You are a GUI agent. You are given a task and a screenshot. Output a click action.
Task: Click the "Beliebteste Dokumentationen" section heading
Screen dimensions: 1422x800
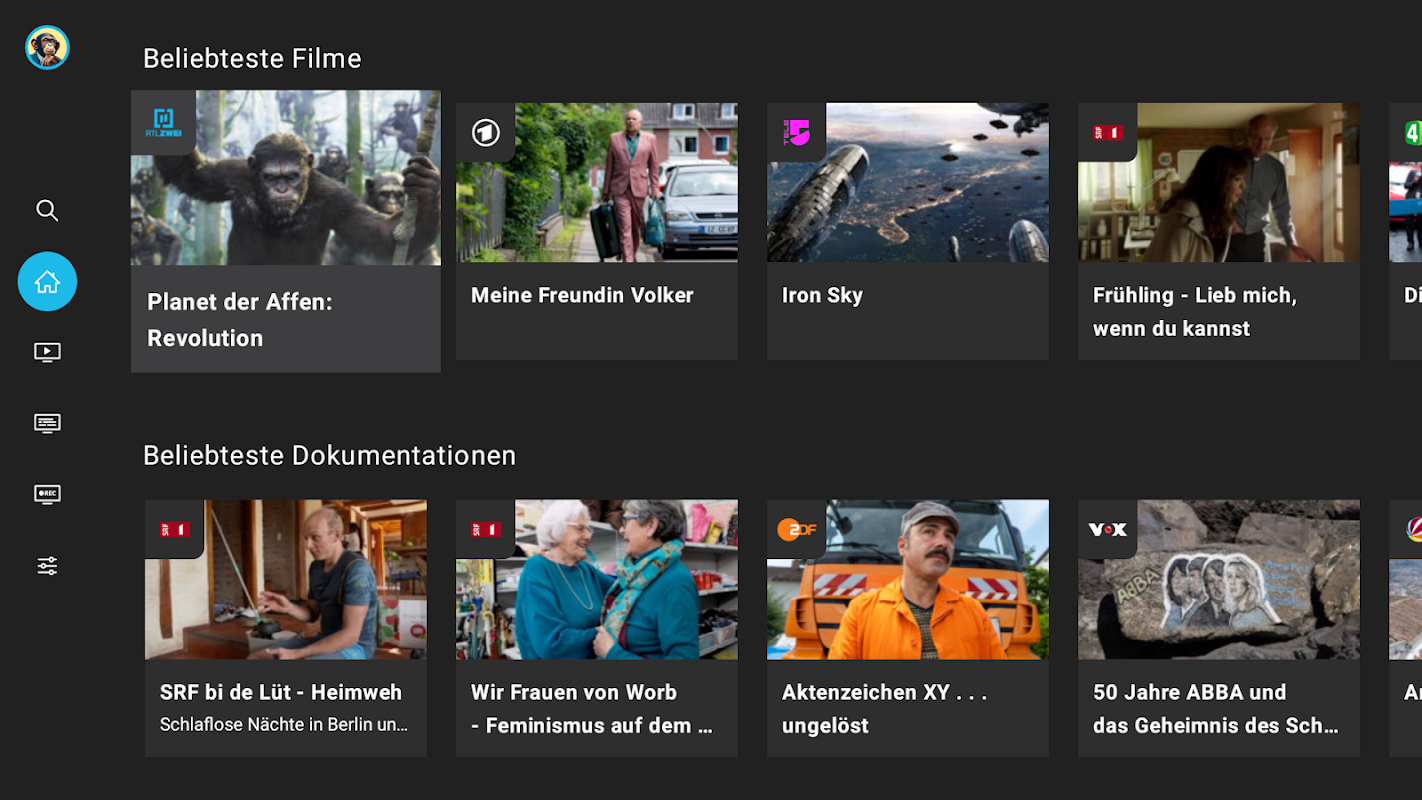[330, 455]
